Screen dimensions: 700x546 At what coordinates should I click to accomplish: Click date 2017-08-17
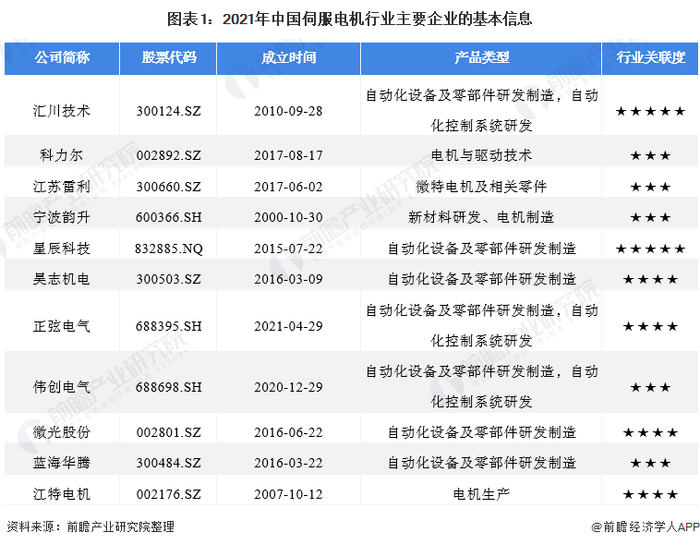(288, 155)
